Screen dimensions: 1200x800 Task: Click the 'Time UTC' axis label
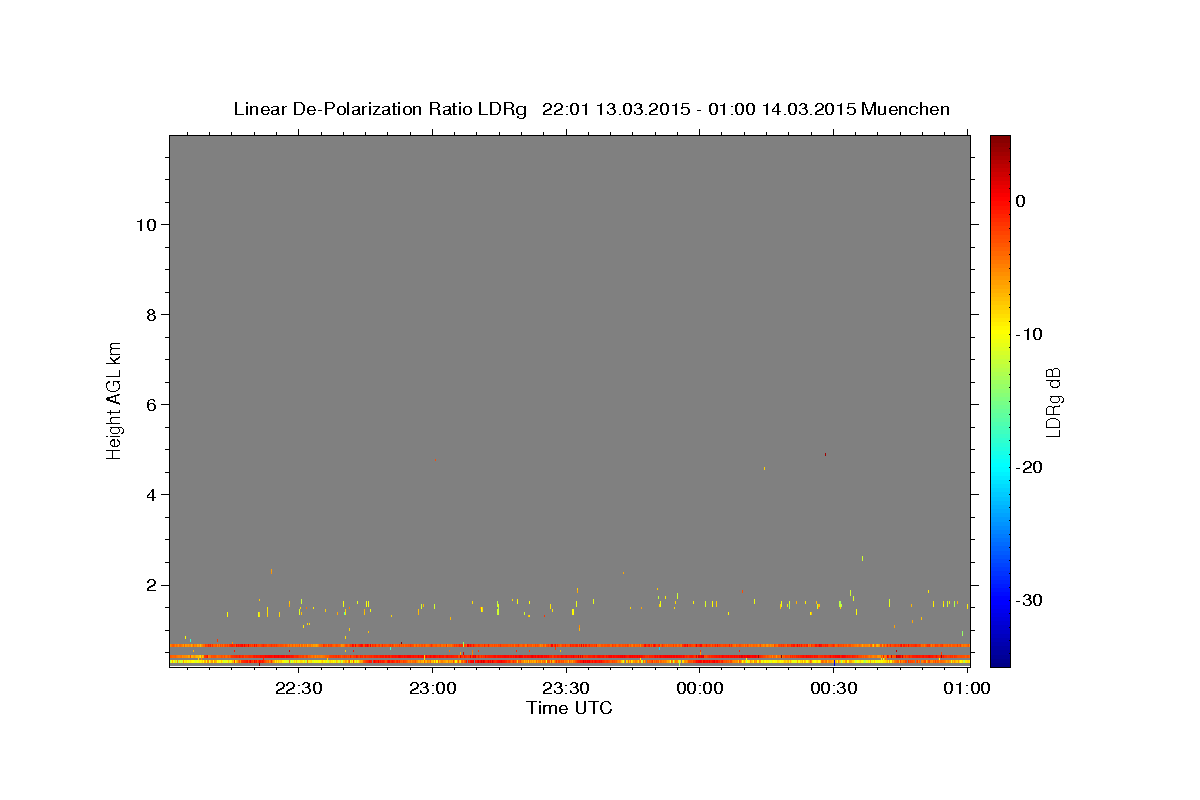569,708
